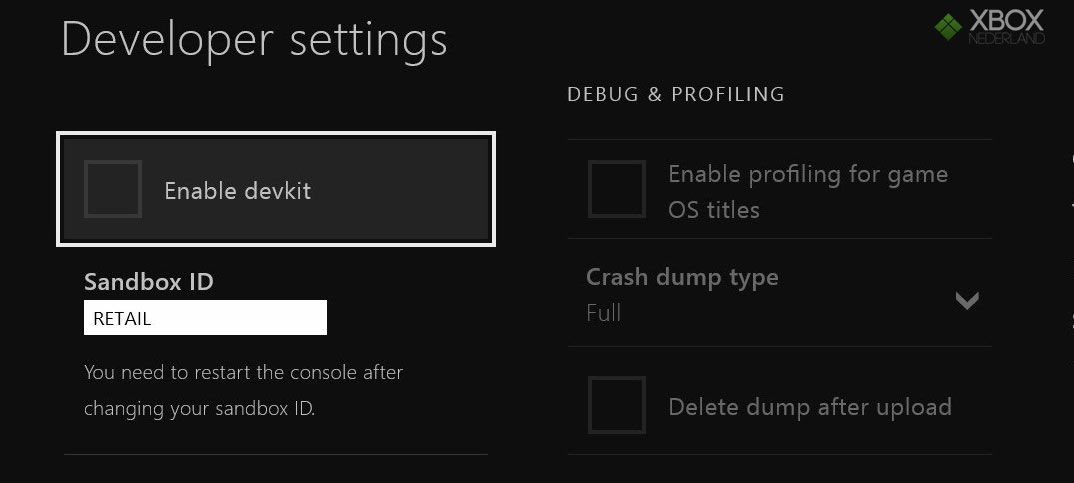Focus the Sandbox ID field containing RETAIL

(205, 318)
